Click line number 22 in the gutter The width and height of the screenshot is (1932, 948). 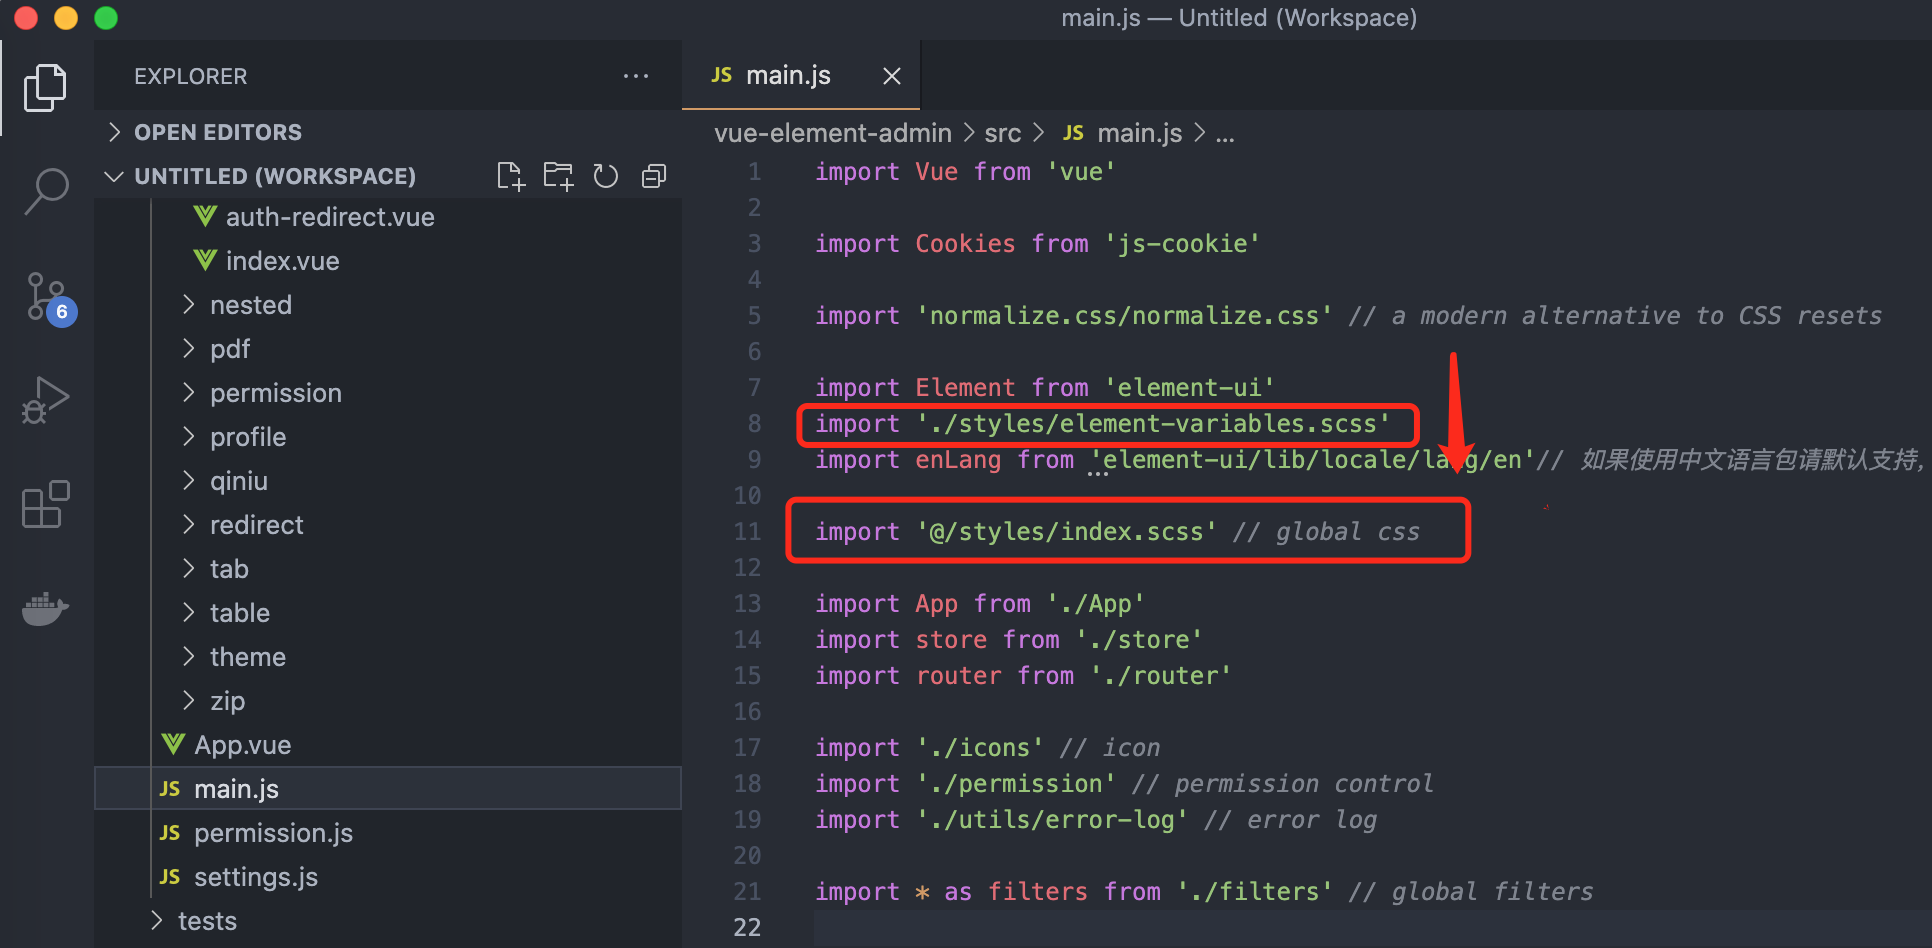coord(748,928)
